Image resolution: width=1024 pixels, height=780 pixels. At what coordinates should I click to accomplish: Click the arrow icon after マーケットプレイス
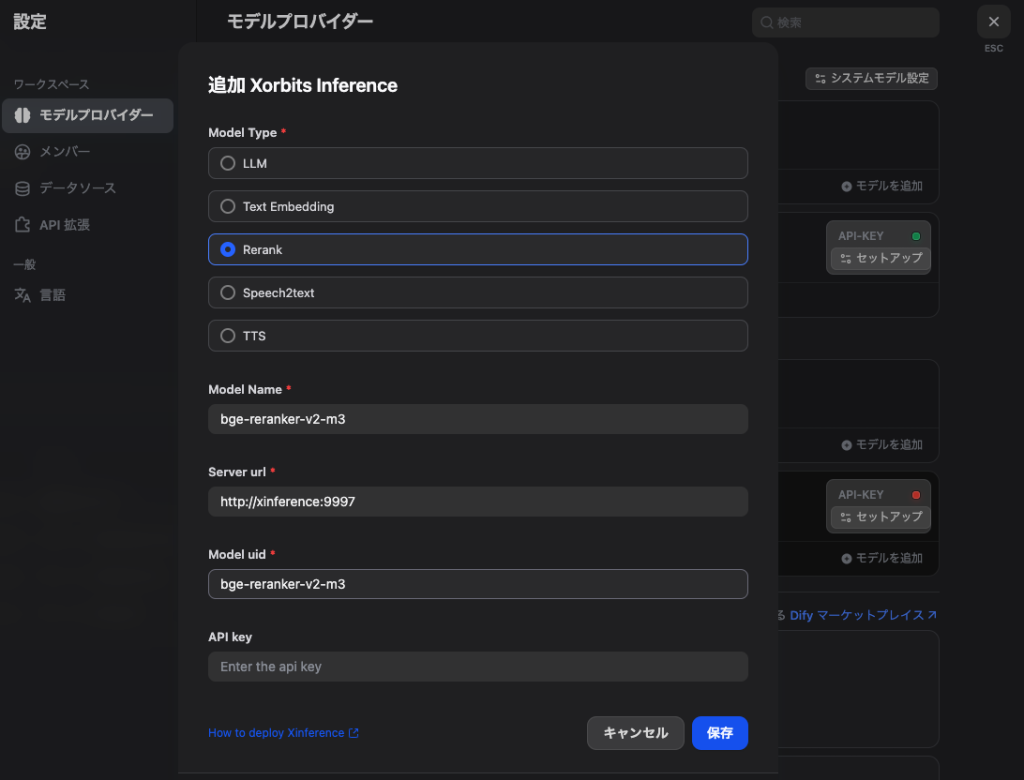pos(932,615)
